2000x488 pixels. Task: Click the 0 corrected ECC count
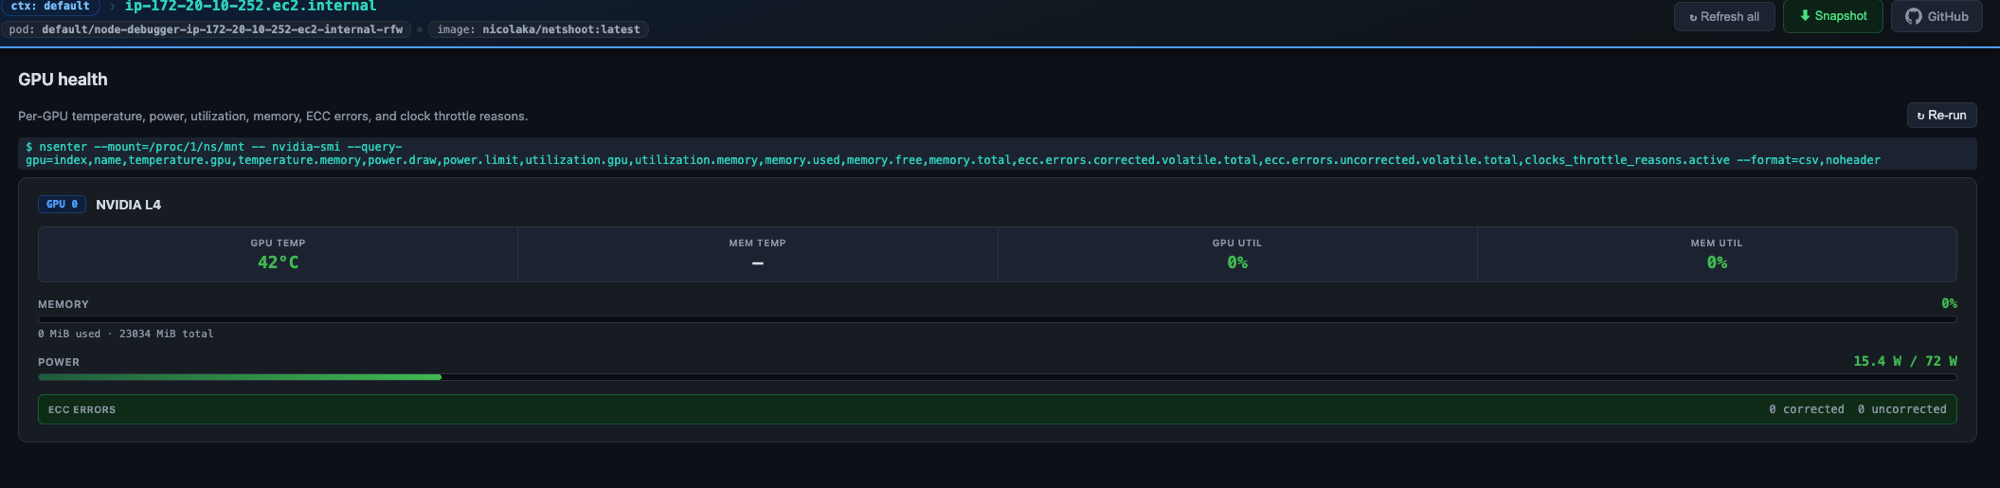pos(1806,409)
